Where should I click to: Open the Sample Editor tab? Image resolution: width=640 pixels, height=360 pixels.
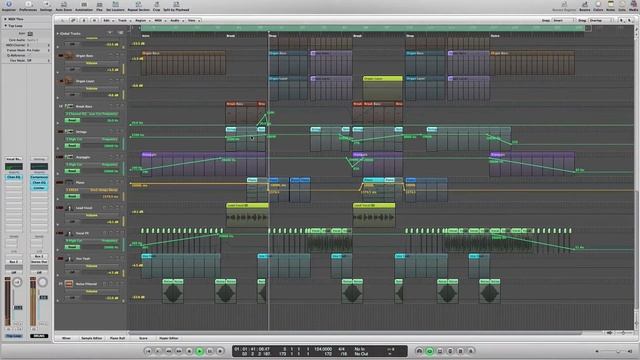[91, 338]
